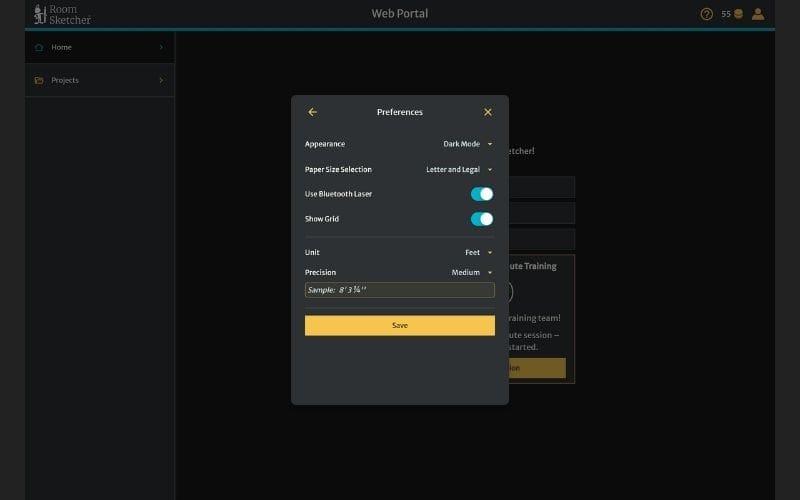800x500 pixels.
Task: Click the yellow Save button
Action: click(x=399, y=326)
